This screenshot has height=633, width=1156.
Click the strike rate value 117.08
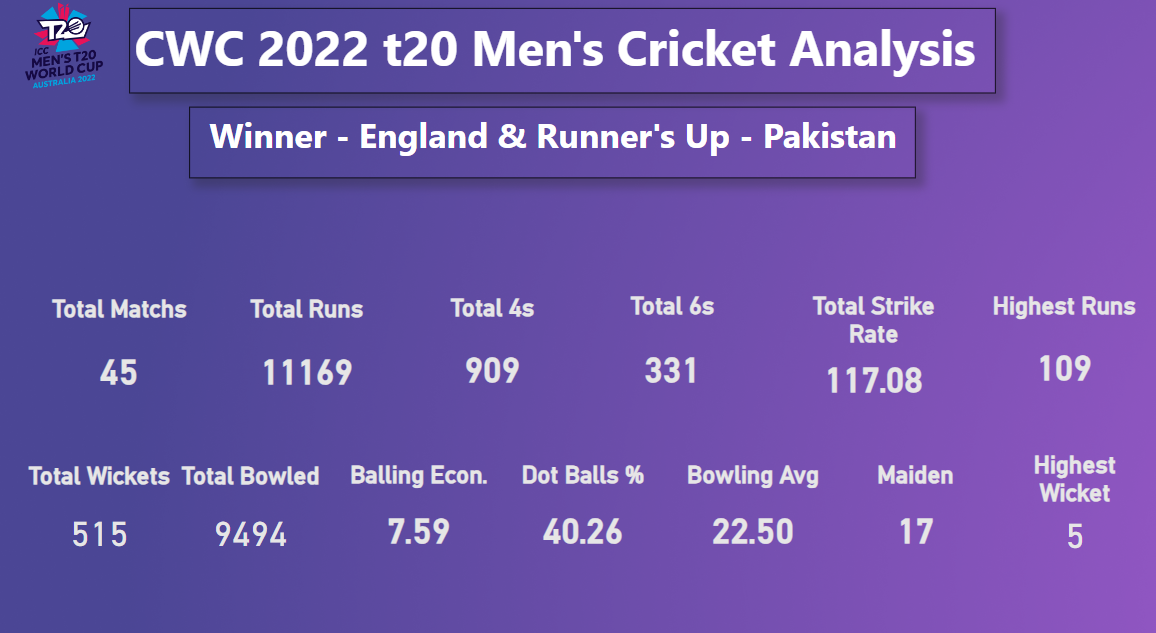[873, 380]
